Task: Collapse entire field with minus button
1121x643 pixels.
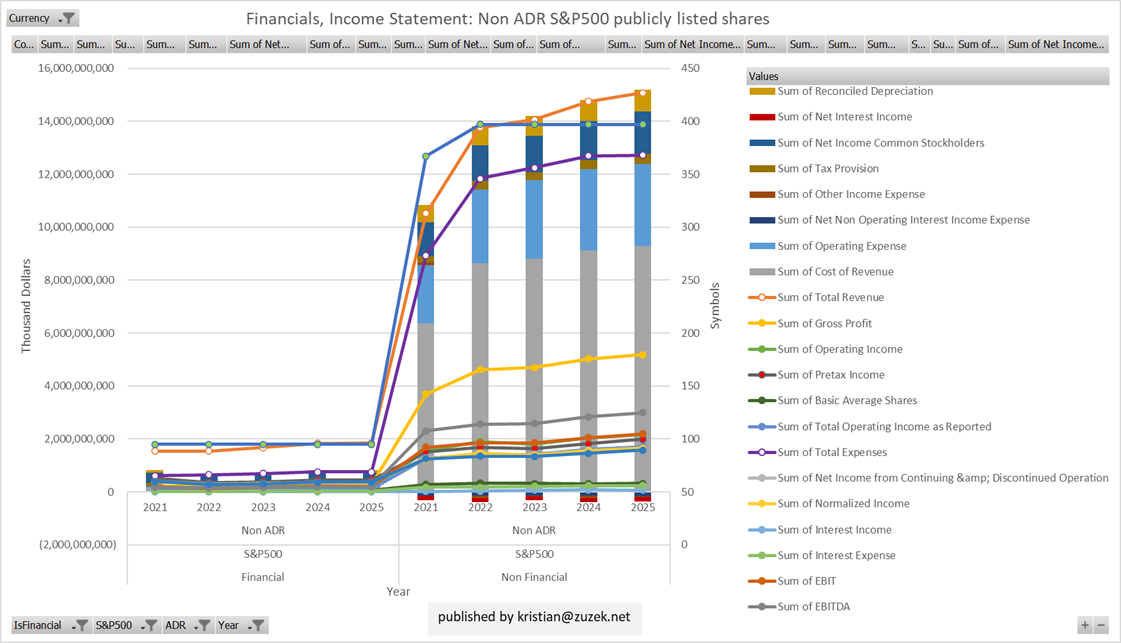Action: [x=1101, y=625]
